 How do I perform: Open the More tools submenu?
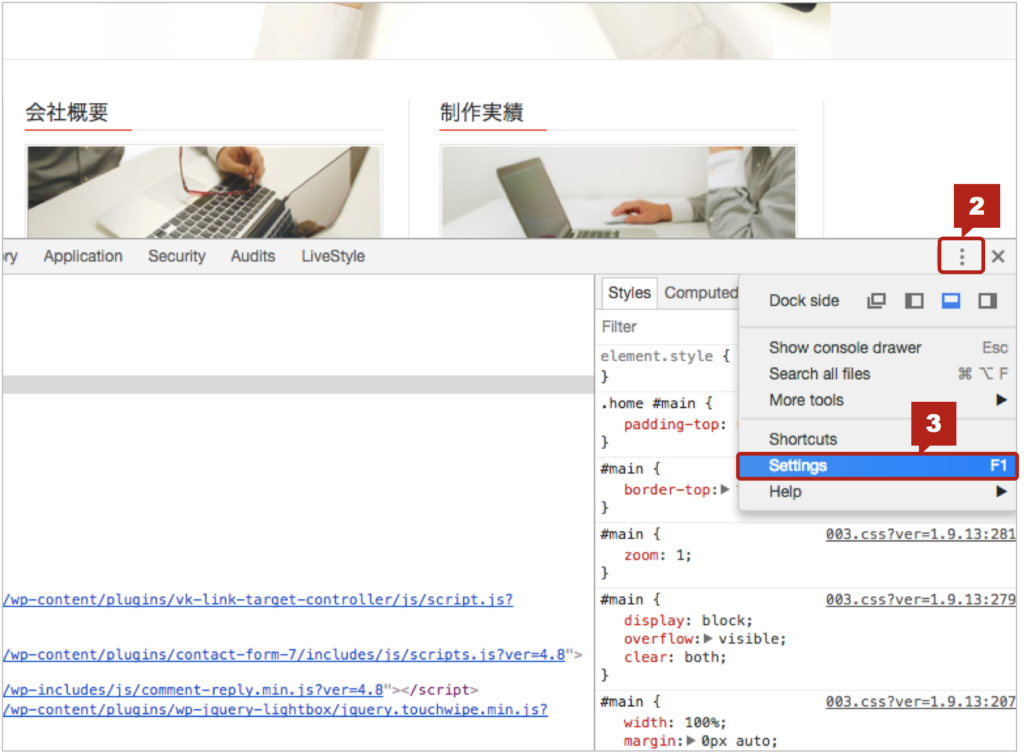click(878, 400)
